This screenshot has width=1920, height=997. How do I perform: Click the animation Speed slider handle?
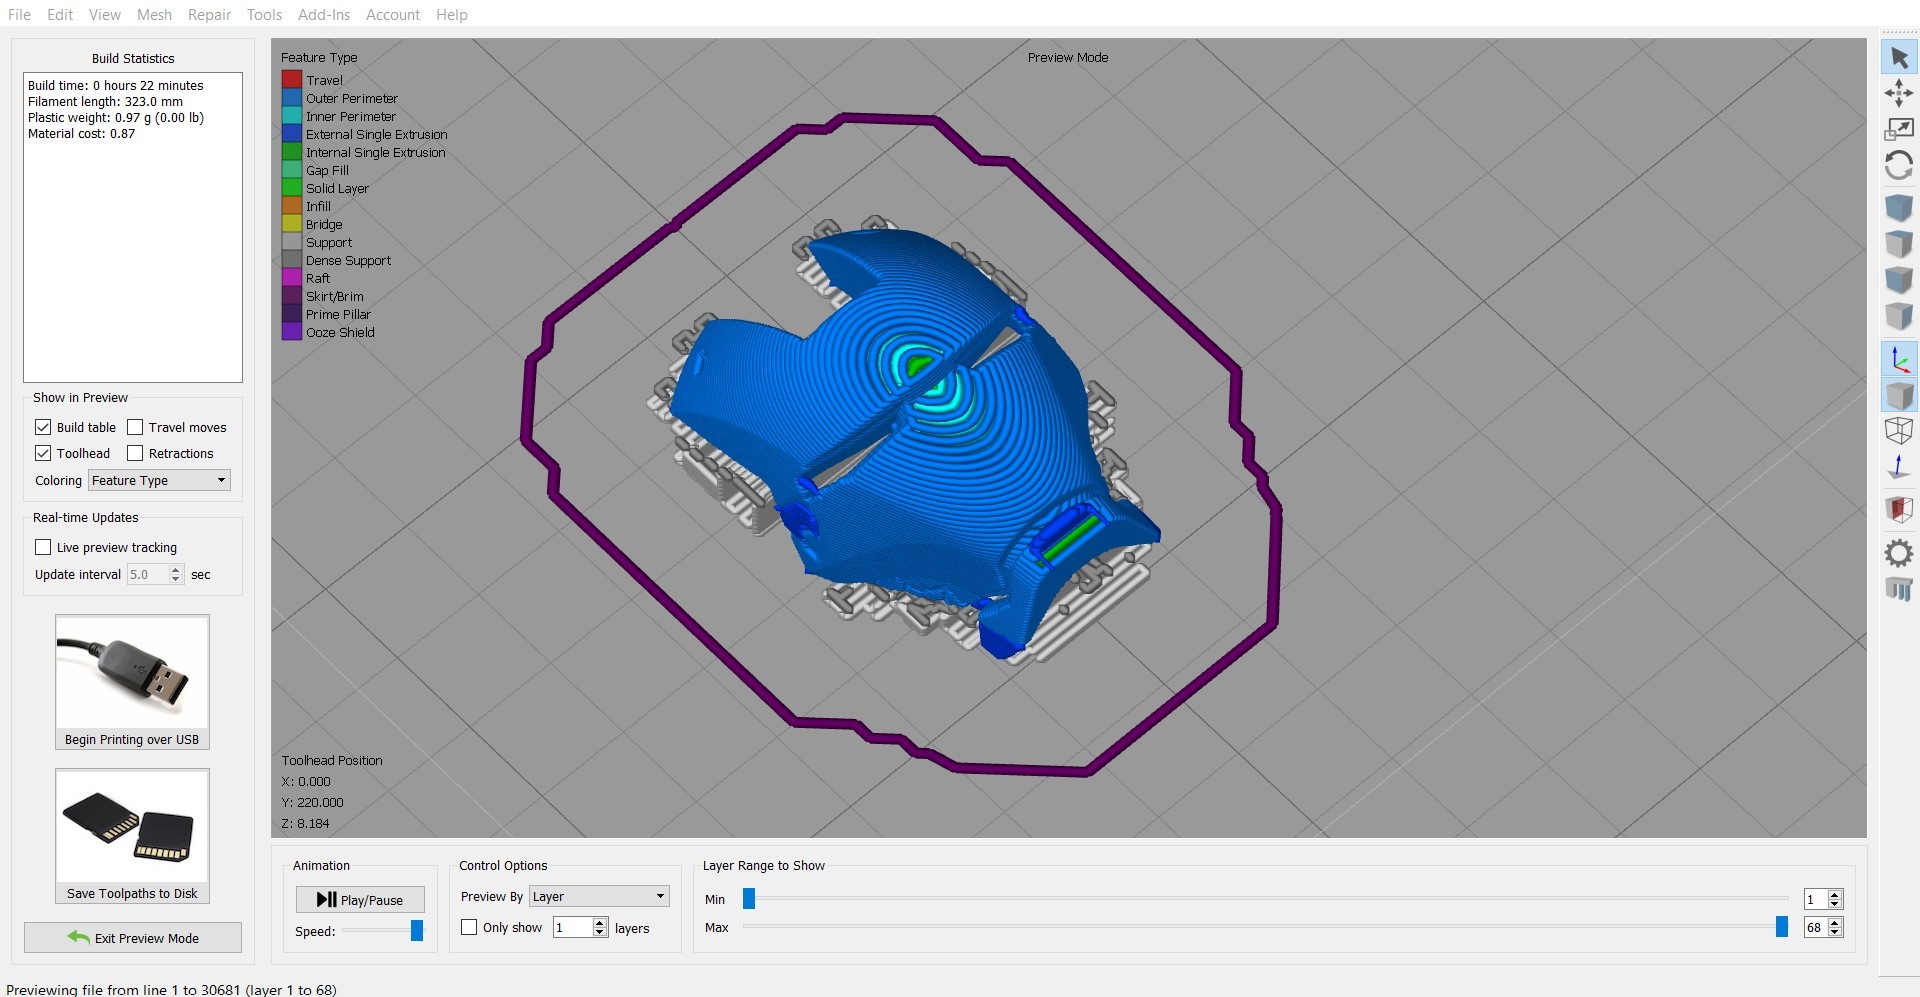[x=417, y=931]
